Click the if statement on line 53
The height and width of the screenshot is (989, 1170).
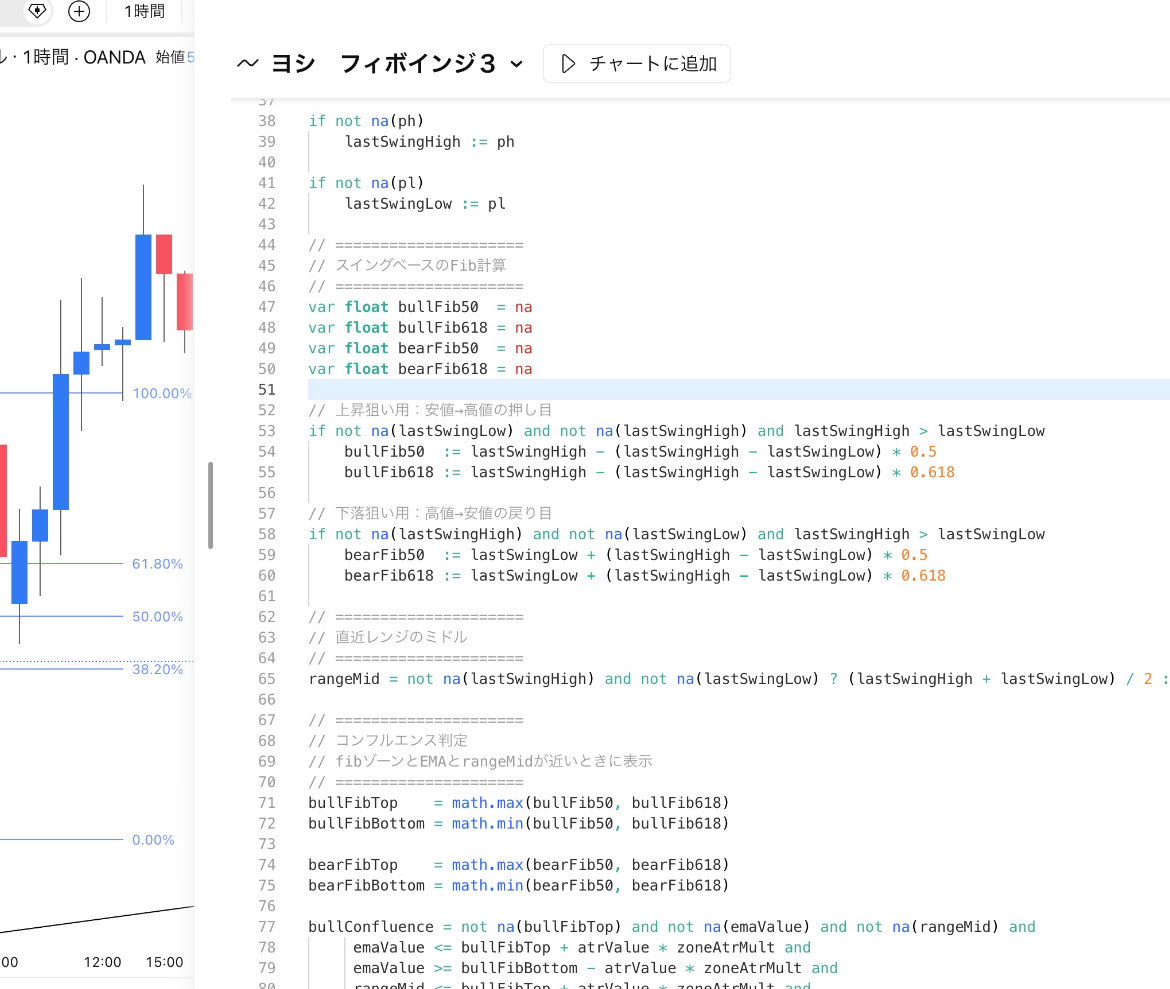tap(677, 431)
